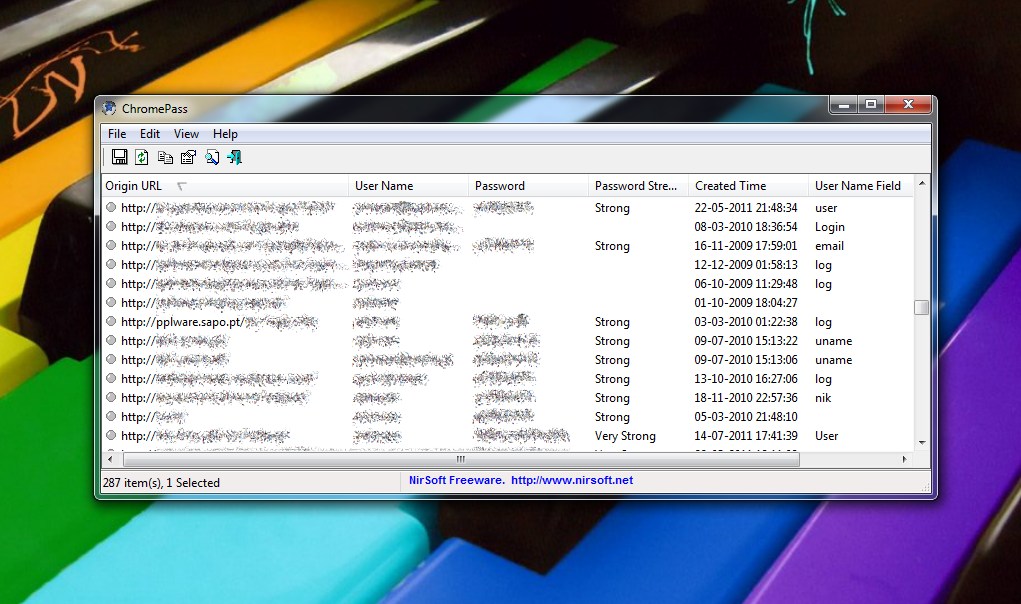Click the created time 14-07-2011 17:41:39

pyautogui.click(x=746, y=435)
